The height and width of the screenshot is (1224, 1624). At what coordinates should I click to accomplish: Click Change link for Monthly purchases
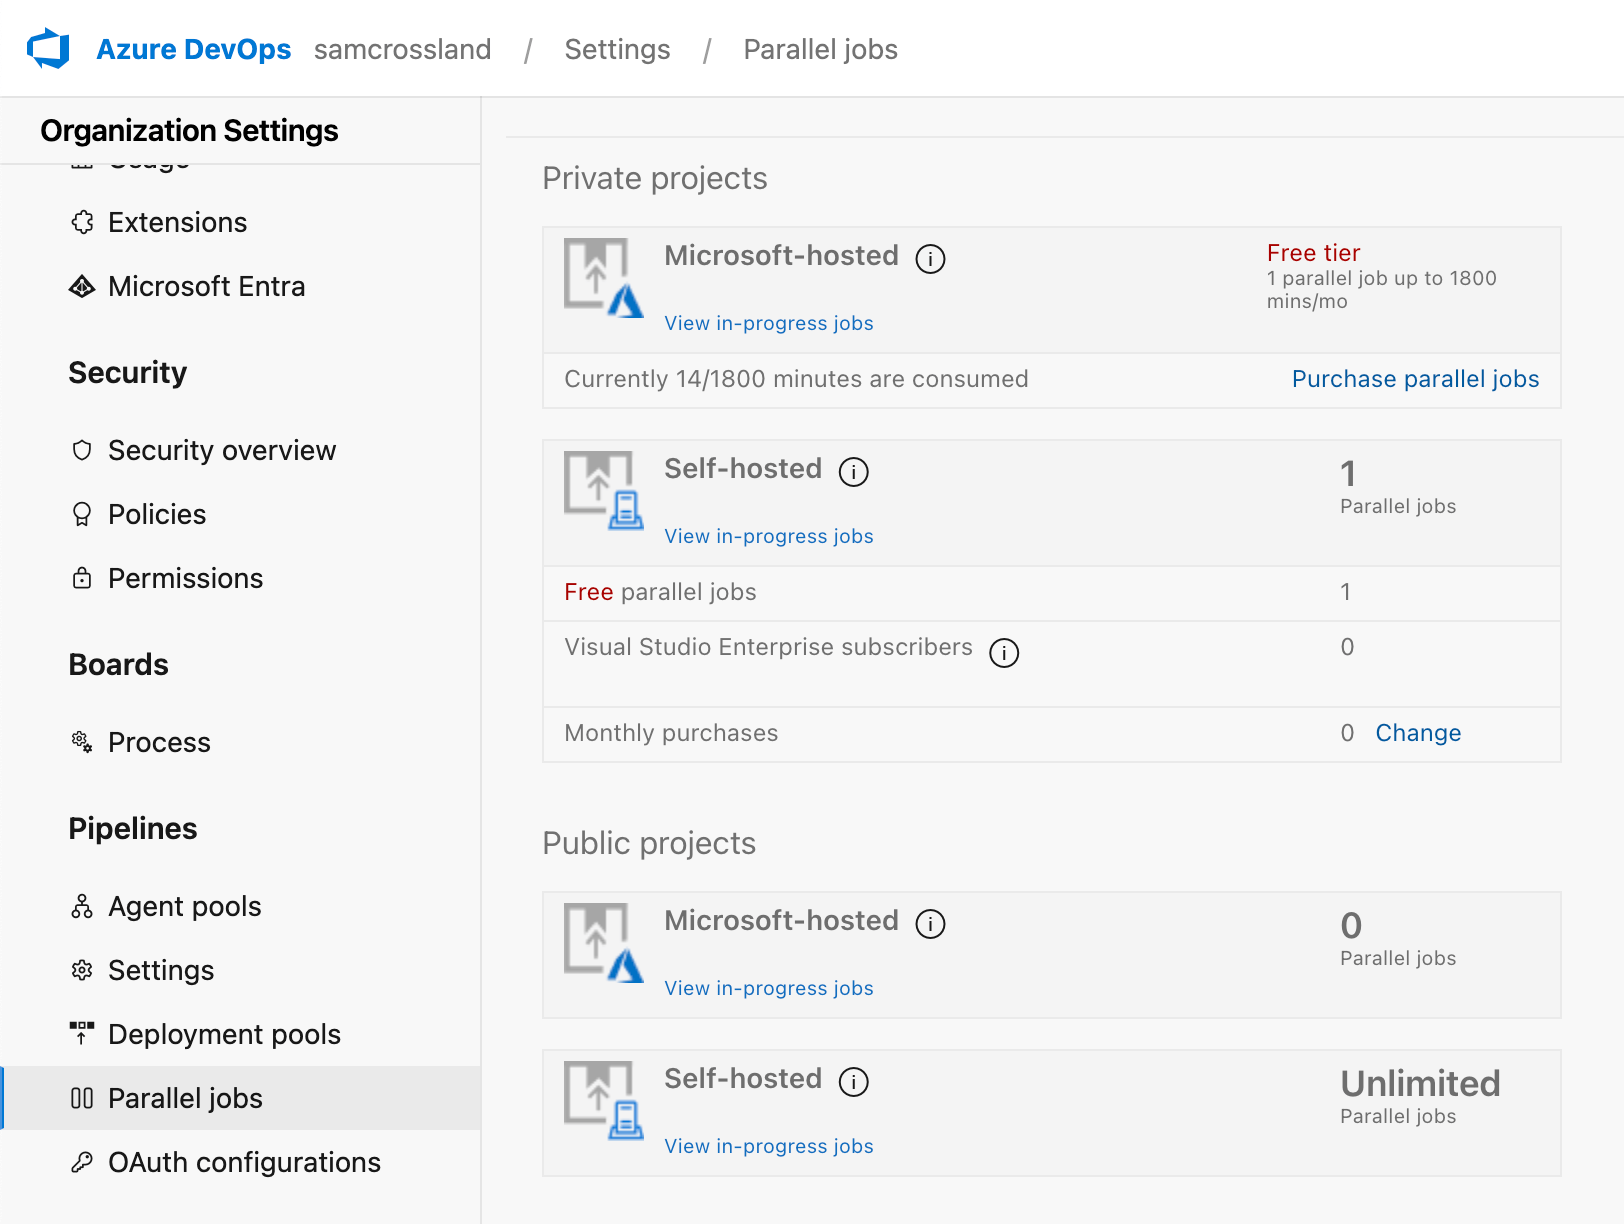(x=1418, y=733)
